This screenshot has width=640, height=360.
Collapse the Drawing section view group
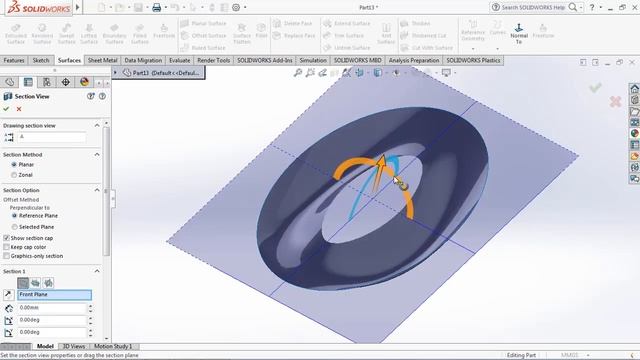coord(97,125)
